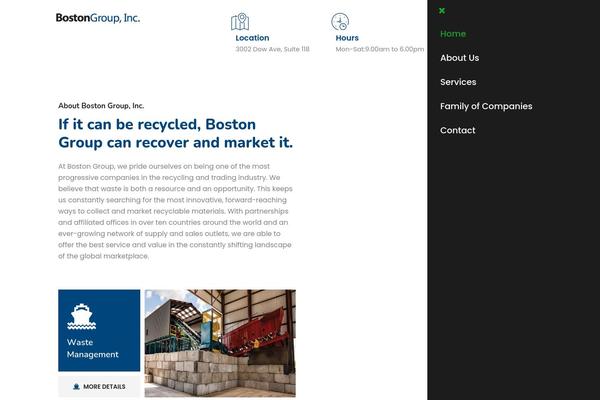Viewport: 600px width, 400px height.
Task: Click the ship icon in Waste Management card
Action: (x=82, y=317)
